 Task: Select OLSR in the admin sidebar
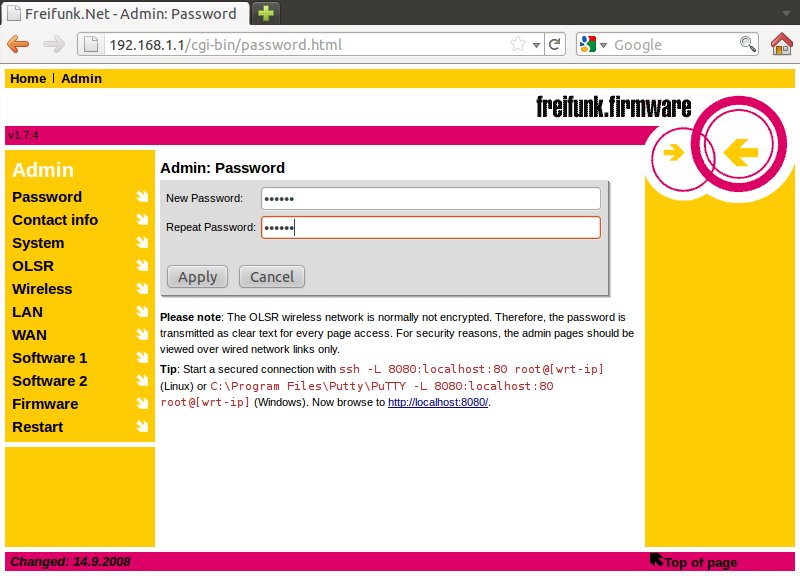click(33, 266)
